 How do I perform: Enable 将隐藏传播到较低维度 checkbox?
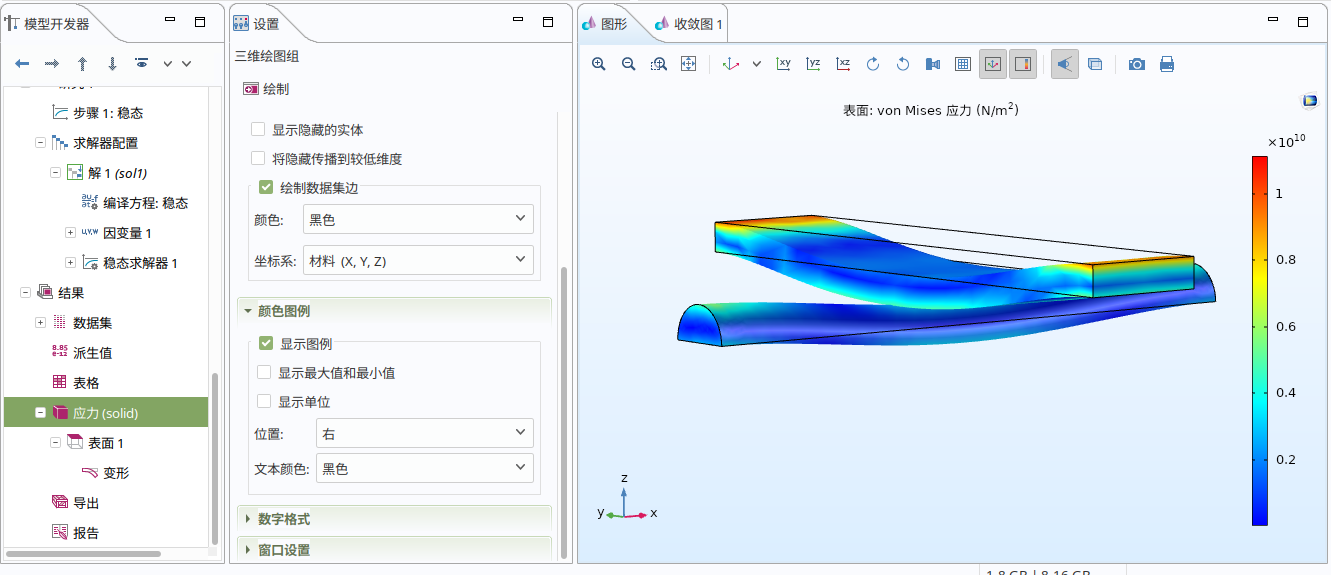coord(258,158)
